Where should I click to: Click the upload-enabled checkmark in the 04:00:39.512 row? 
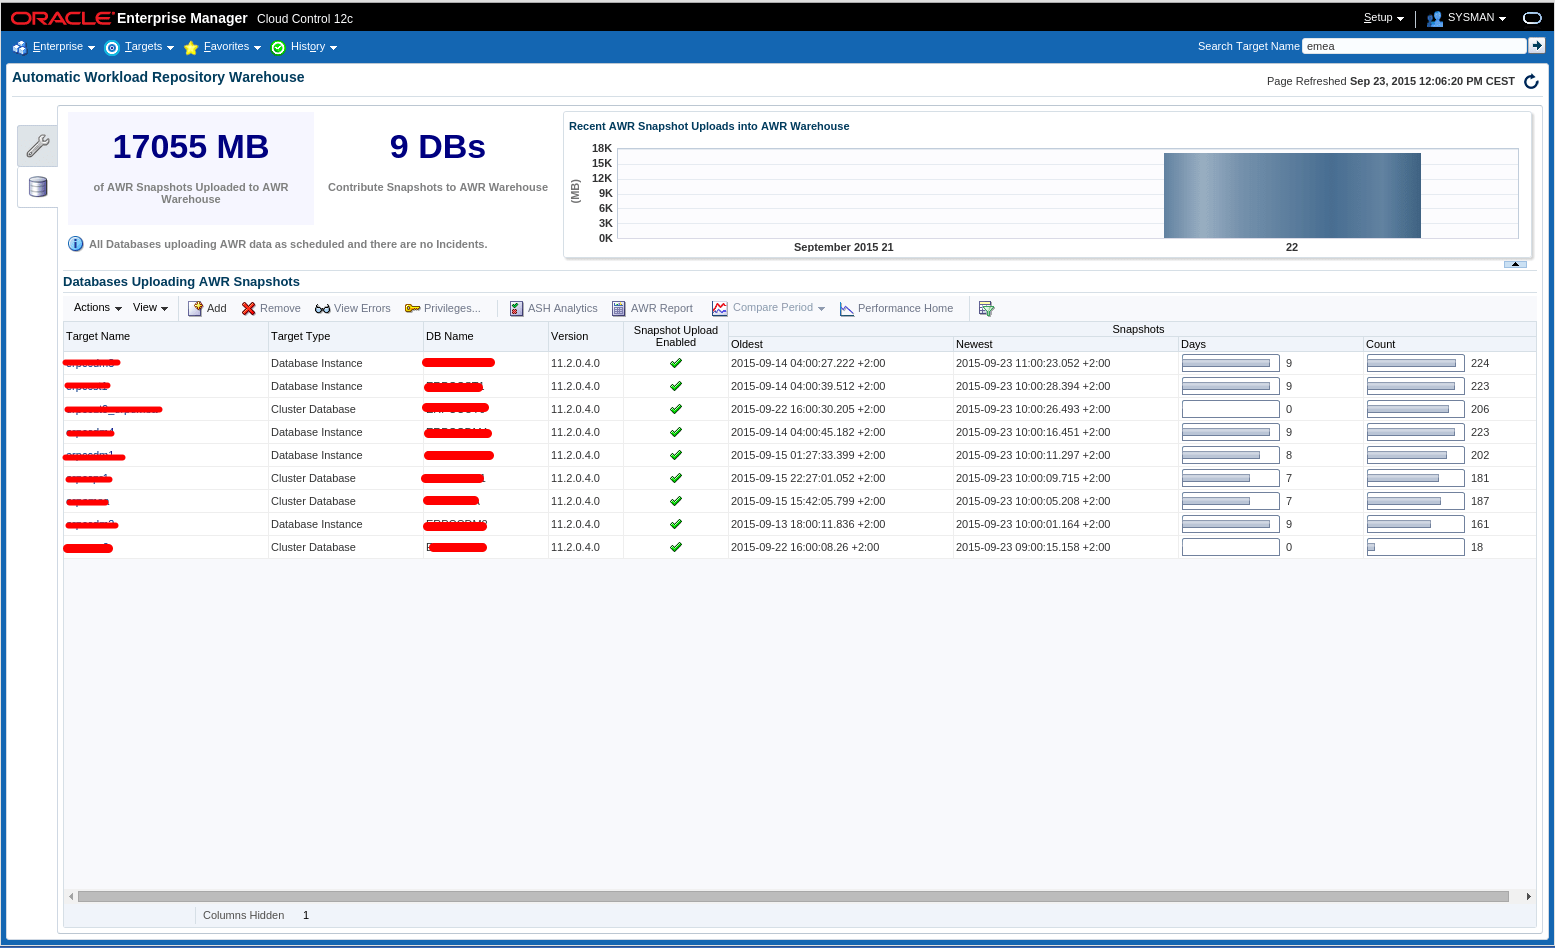(676, 386)
